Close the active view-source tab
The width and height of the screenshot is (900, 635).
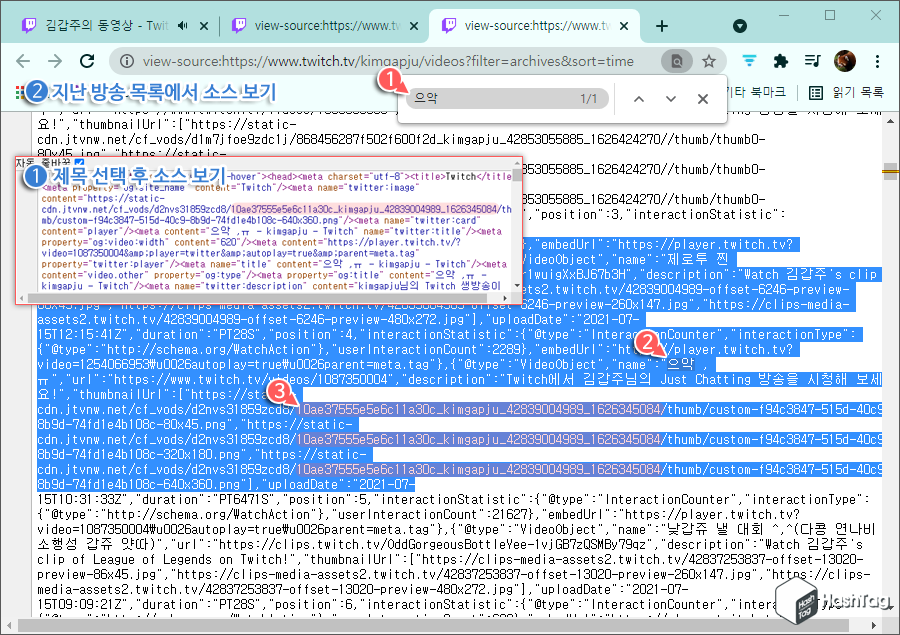click(x=624, y=26)
